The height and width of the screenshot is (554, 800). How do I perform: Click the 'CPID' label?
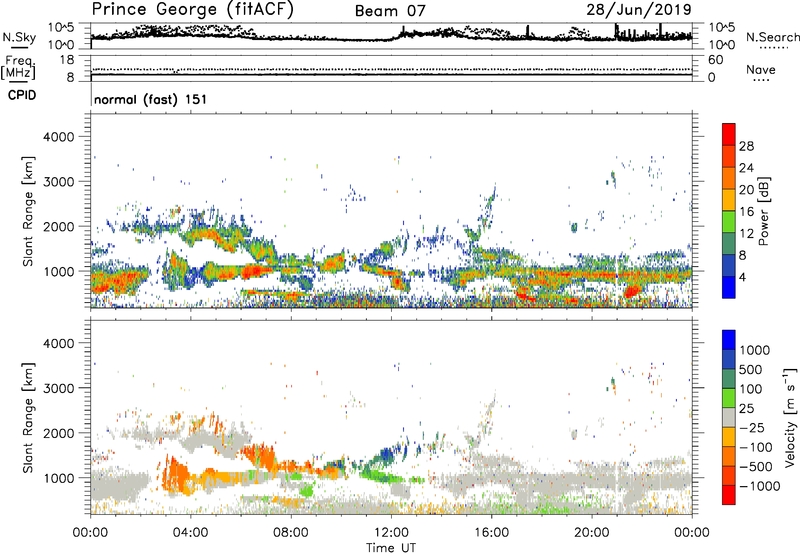click(x=22, y=95)
